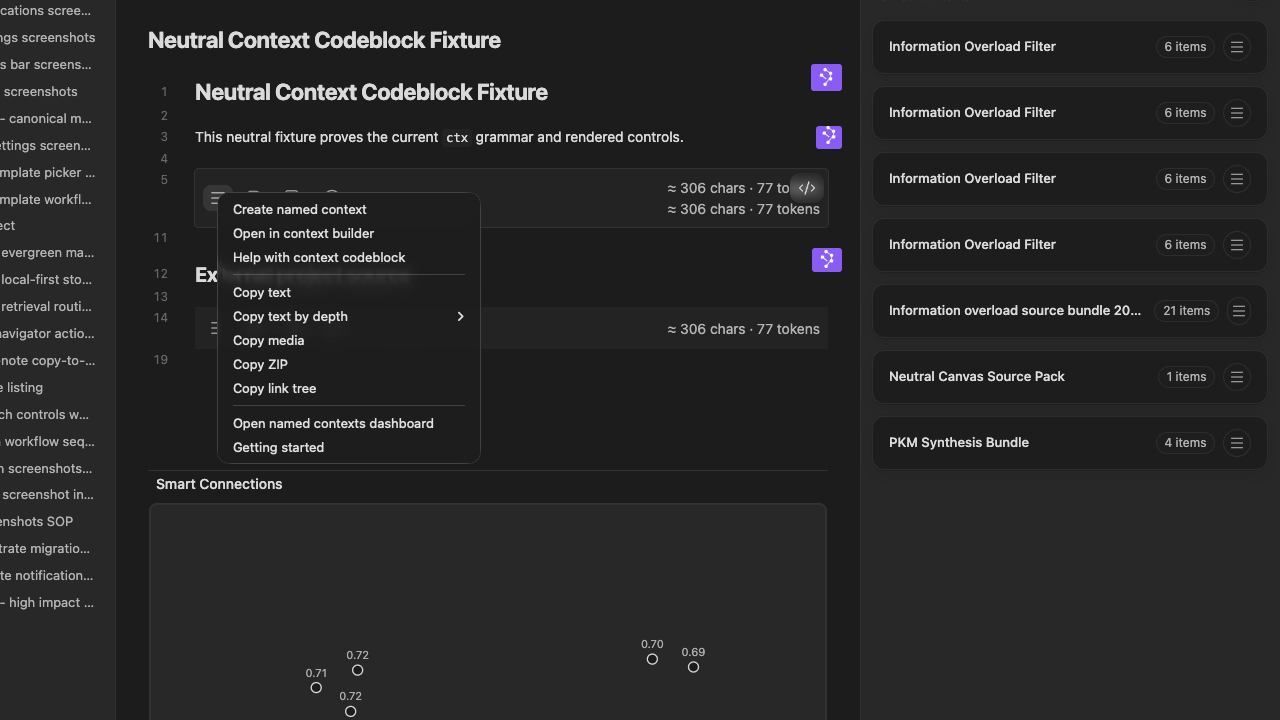Click the inline ctx code text

[x=457, y=138]
